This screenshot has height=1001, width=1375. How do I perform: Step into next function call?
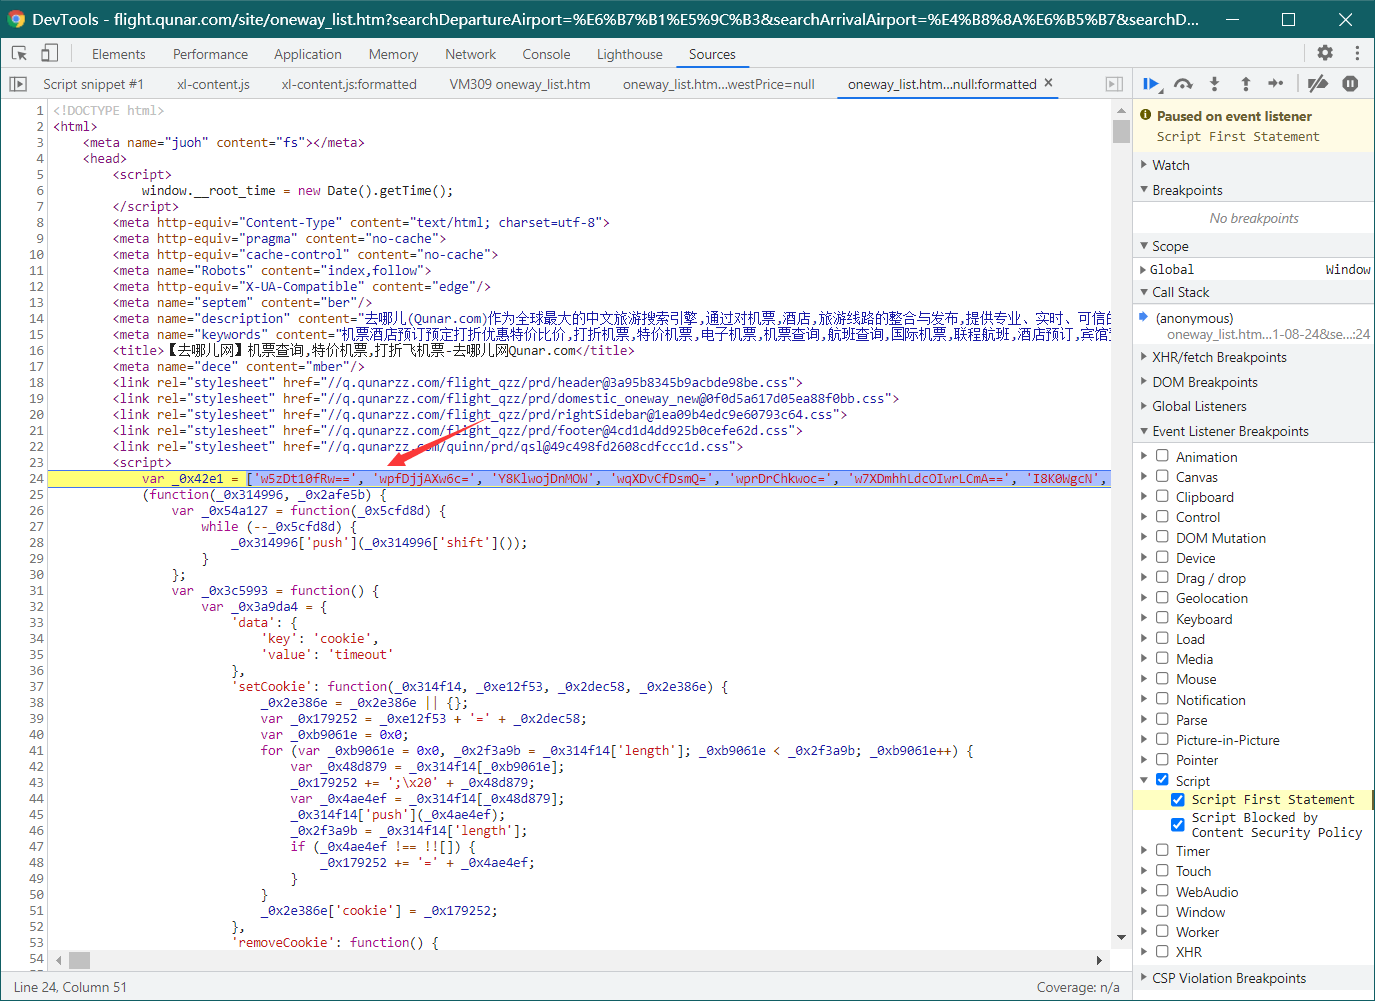coord(1214,84)
